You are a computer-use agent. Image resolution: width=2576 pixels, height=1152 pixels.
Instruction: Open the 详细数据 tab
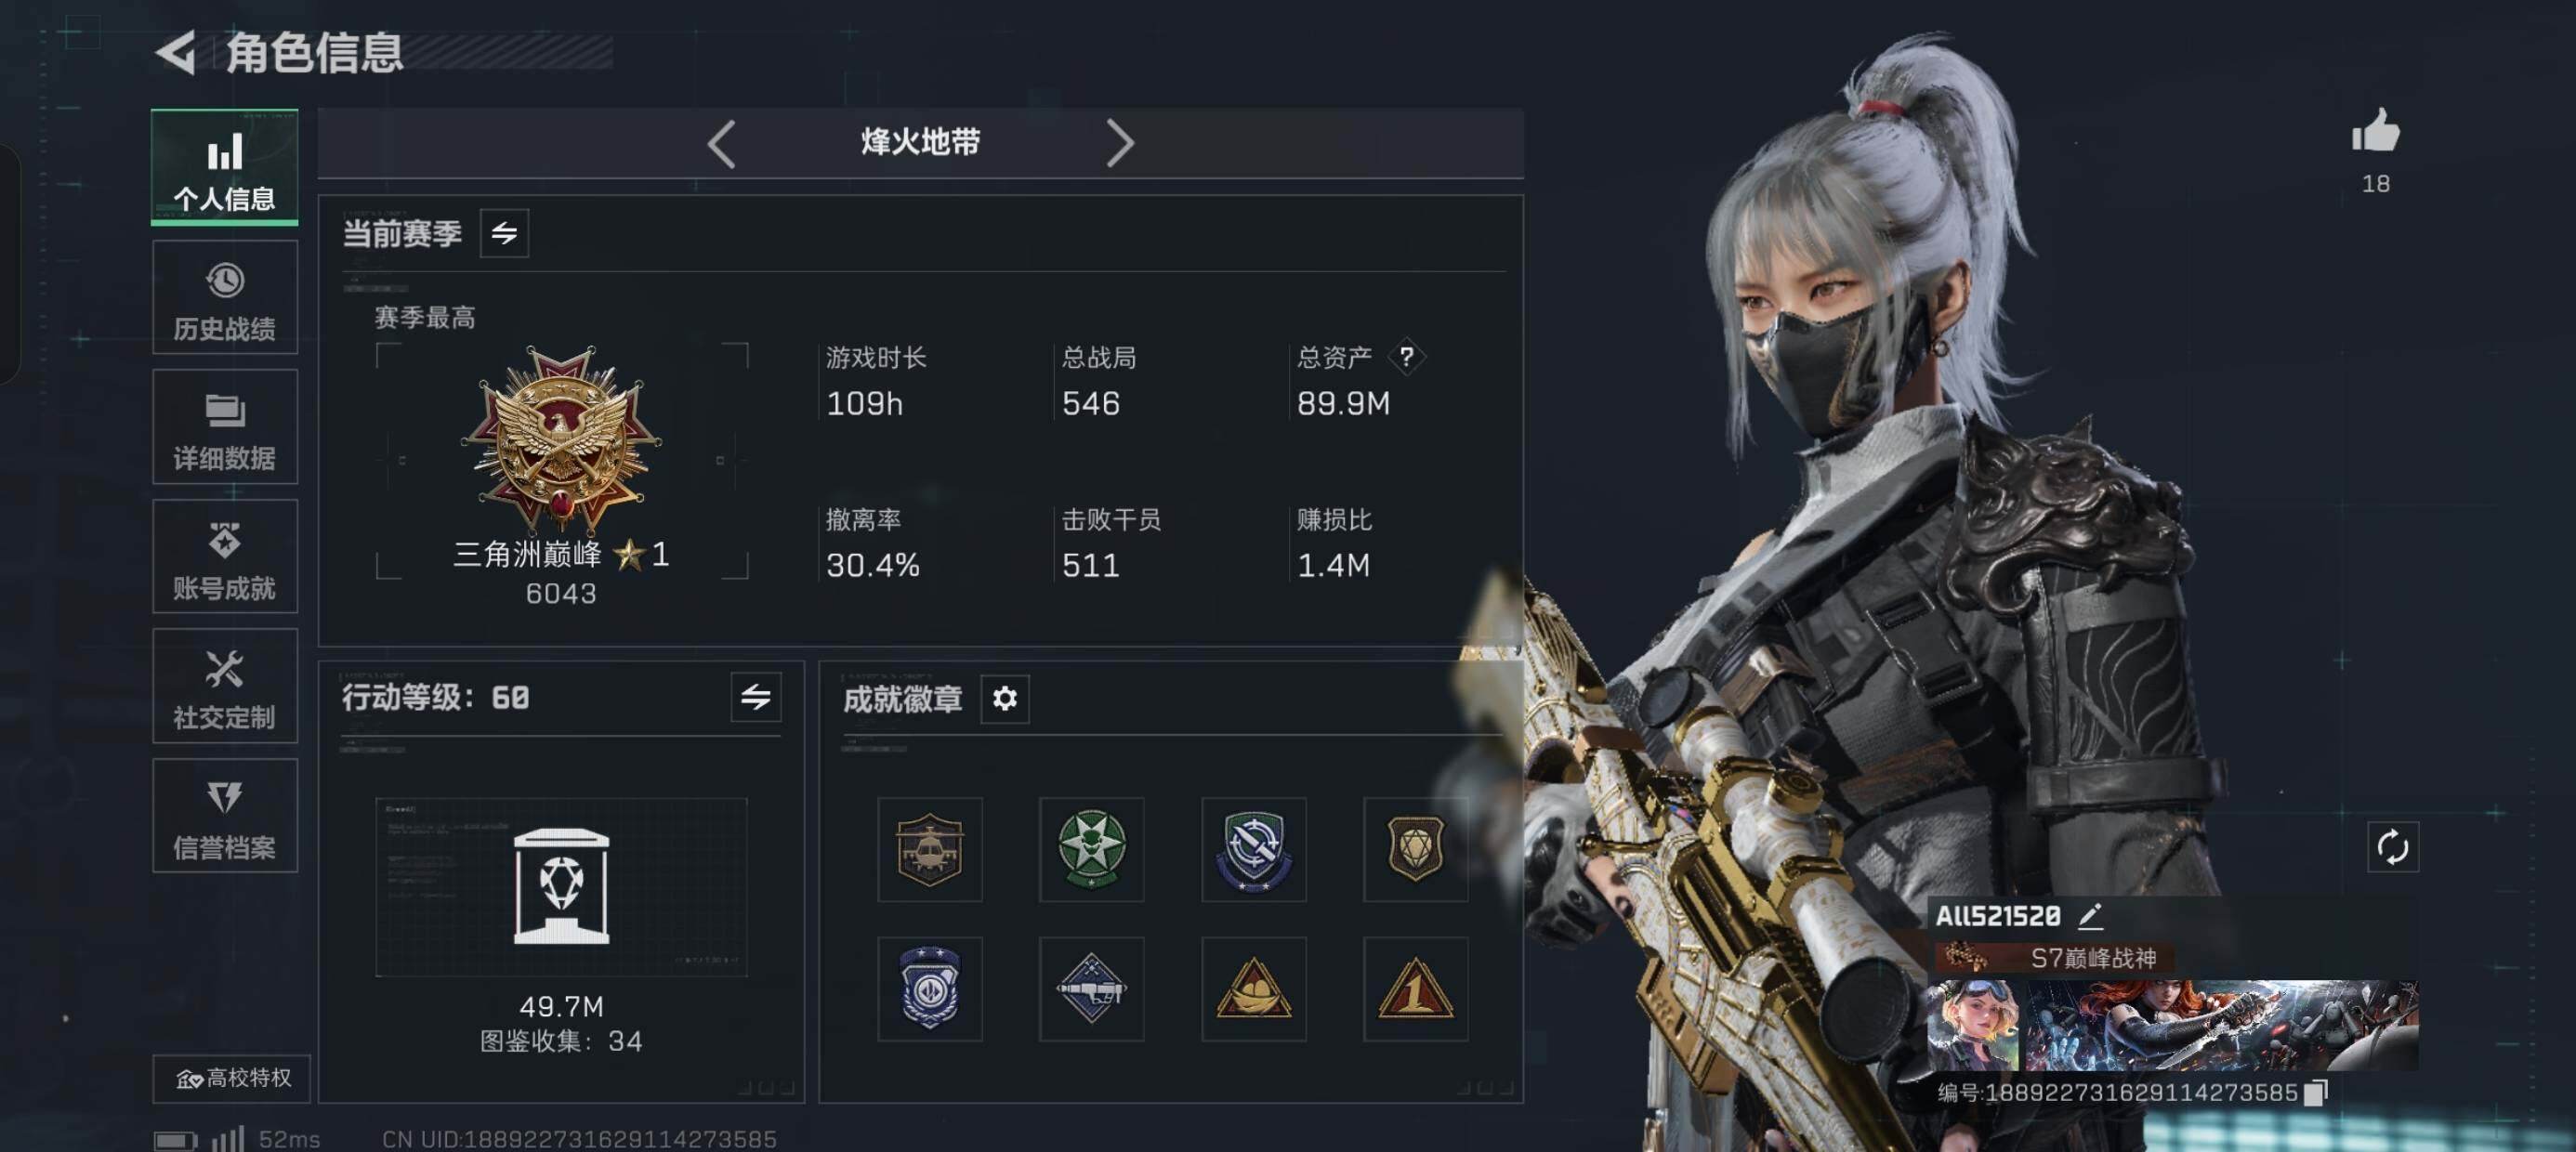[225, 427]
